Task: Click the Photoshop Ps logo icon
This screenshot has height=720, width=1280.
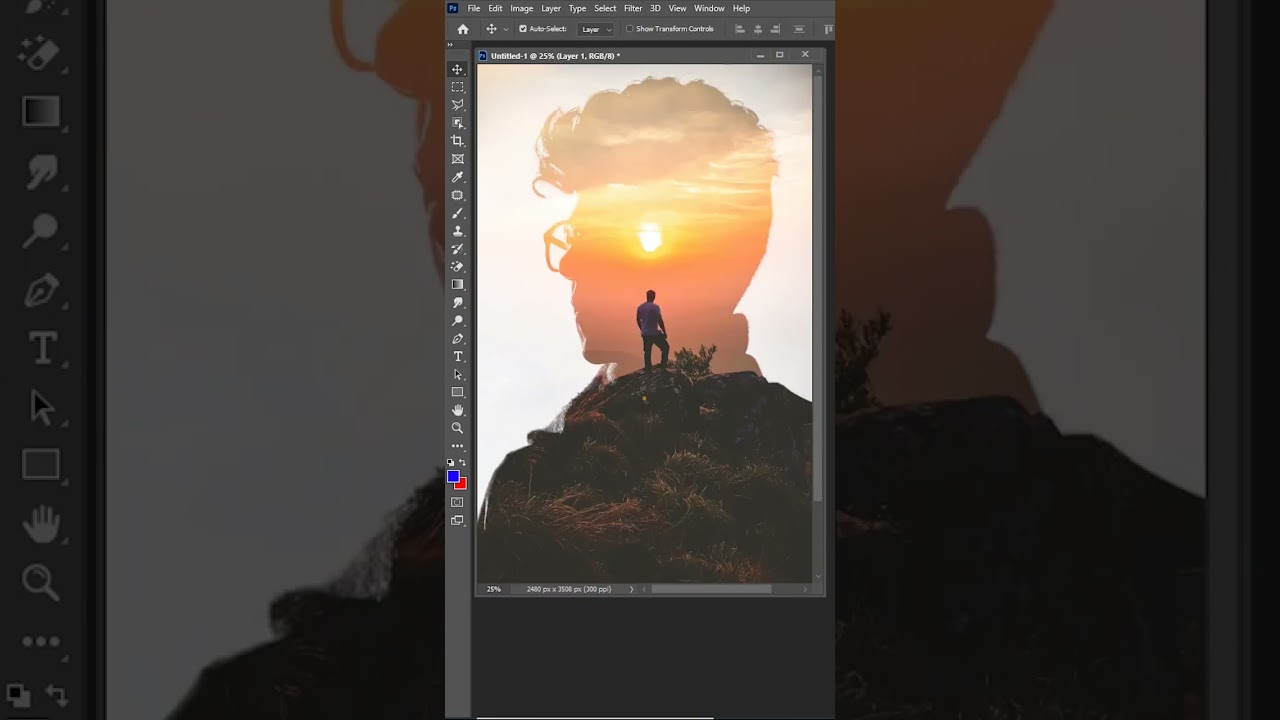Action: (453, 8)
